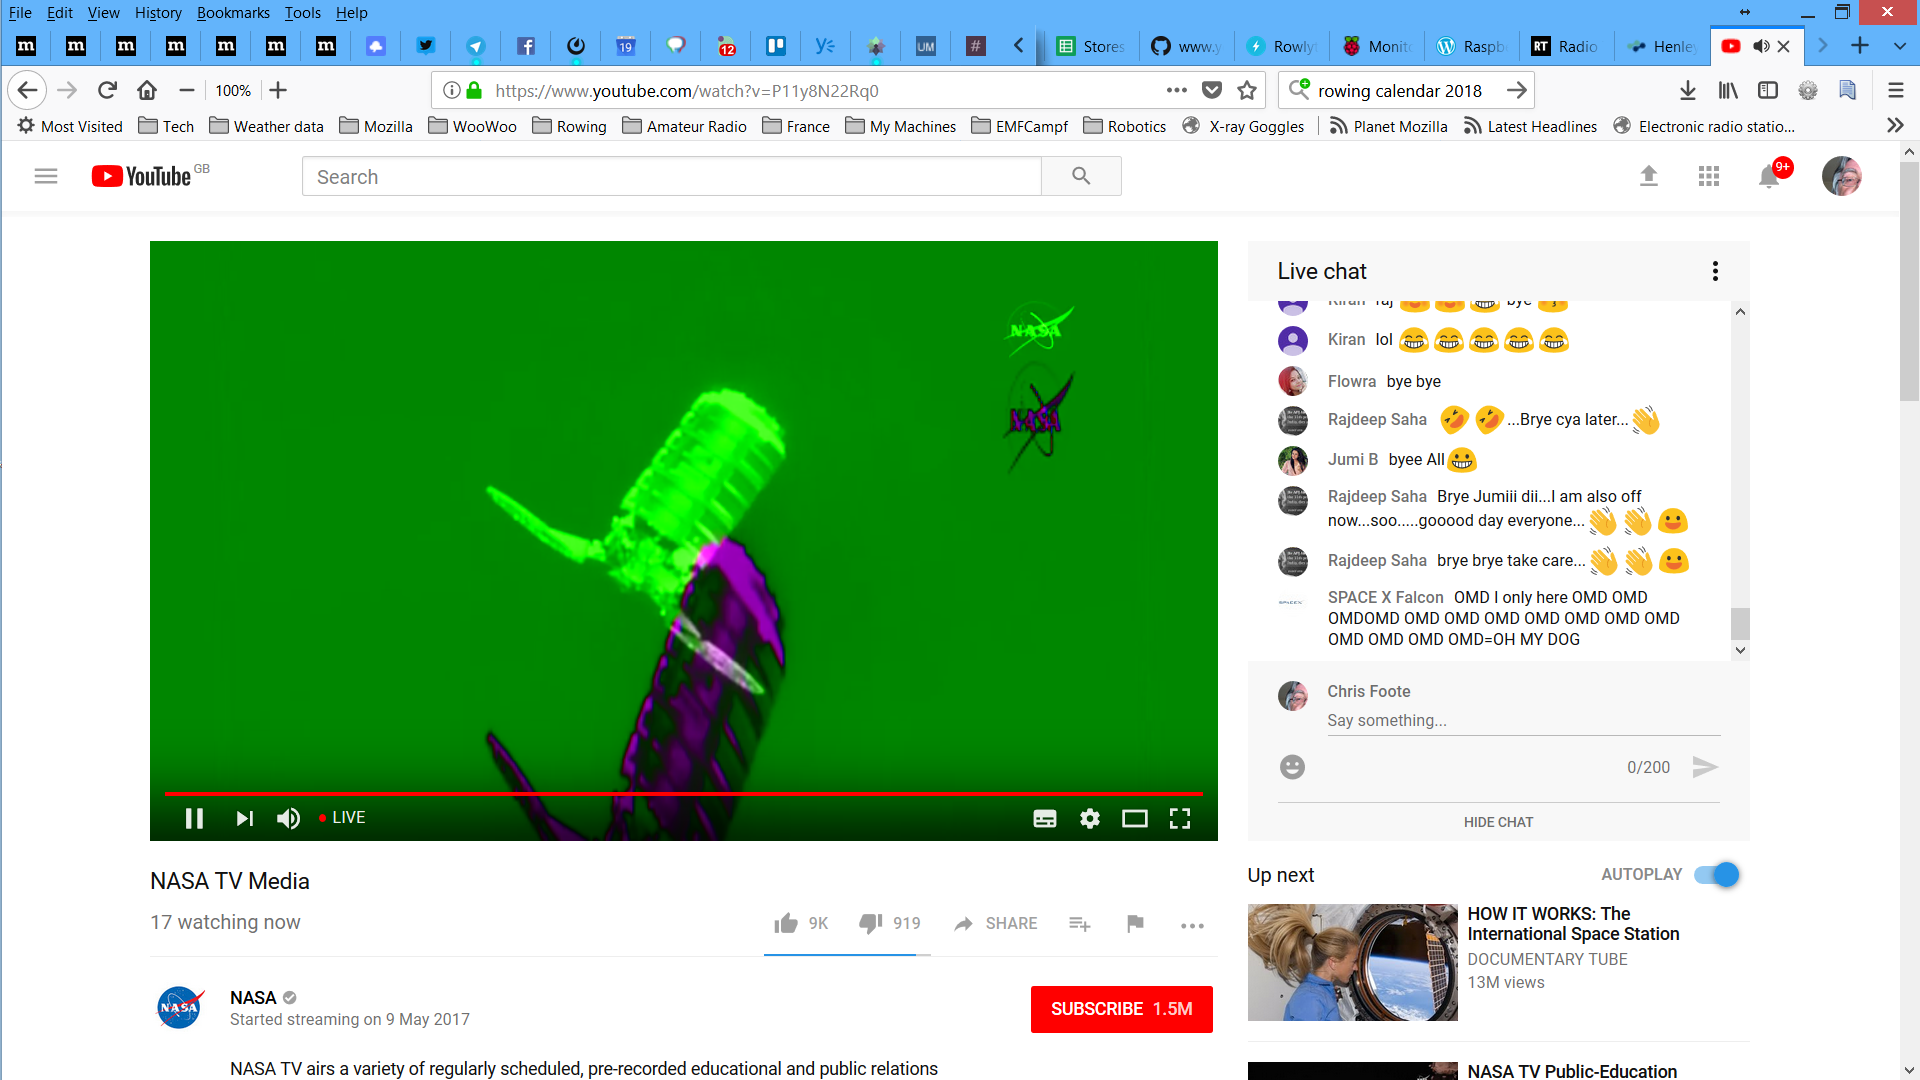Open Live chat options menu

1715,271
